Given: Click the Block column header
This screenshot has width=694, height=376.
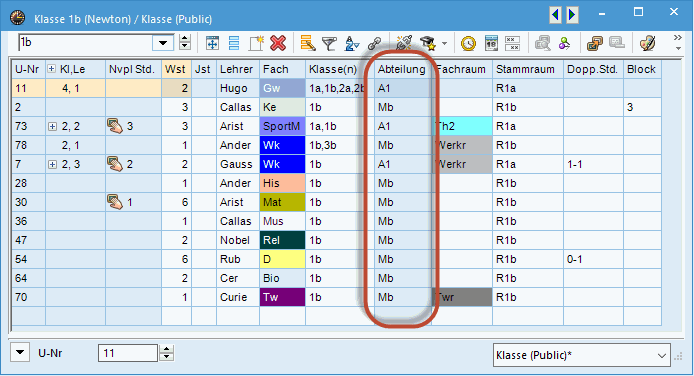Looking at the screenshot, I should pos(642,69).
